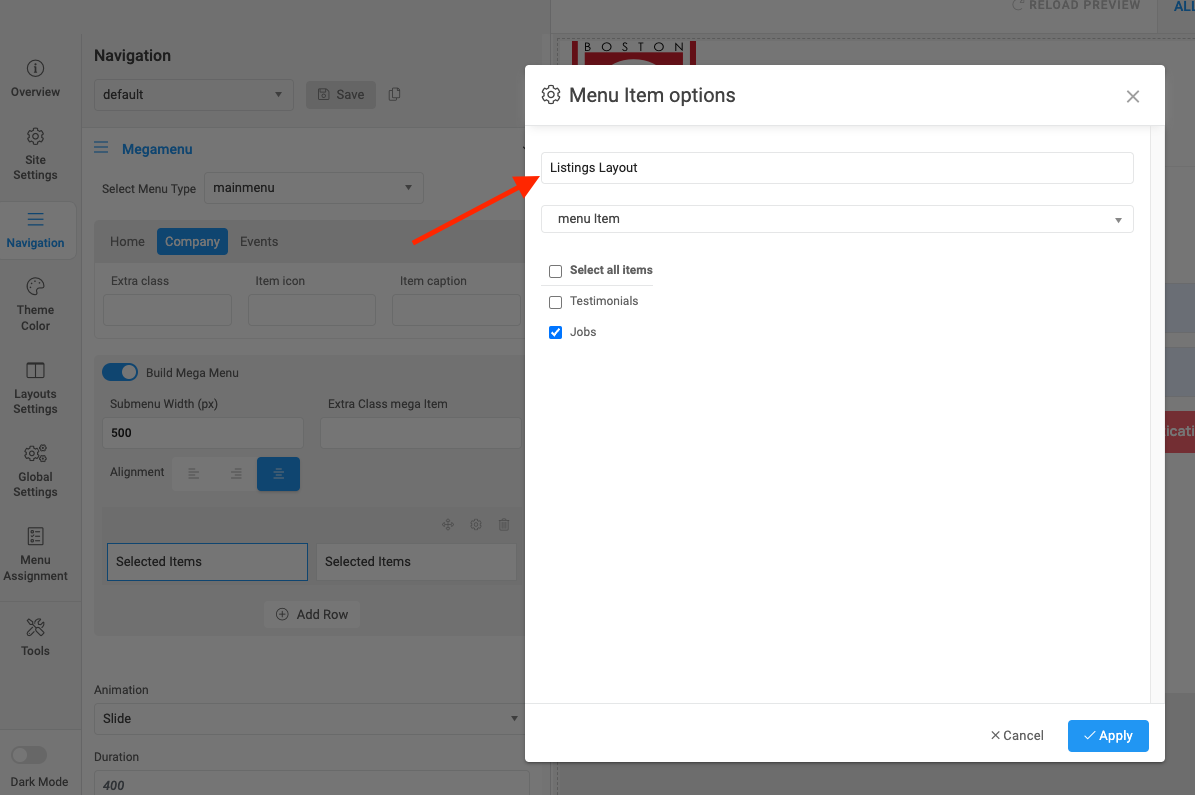Open the Animation Slide dropdown
Viewport: 1195px width, 795px height.
pyautogui.click(x=310, y=718)
